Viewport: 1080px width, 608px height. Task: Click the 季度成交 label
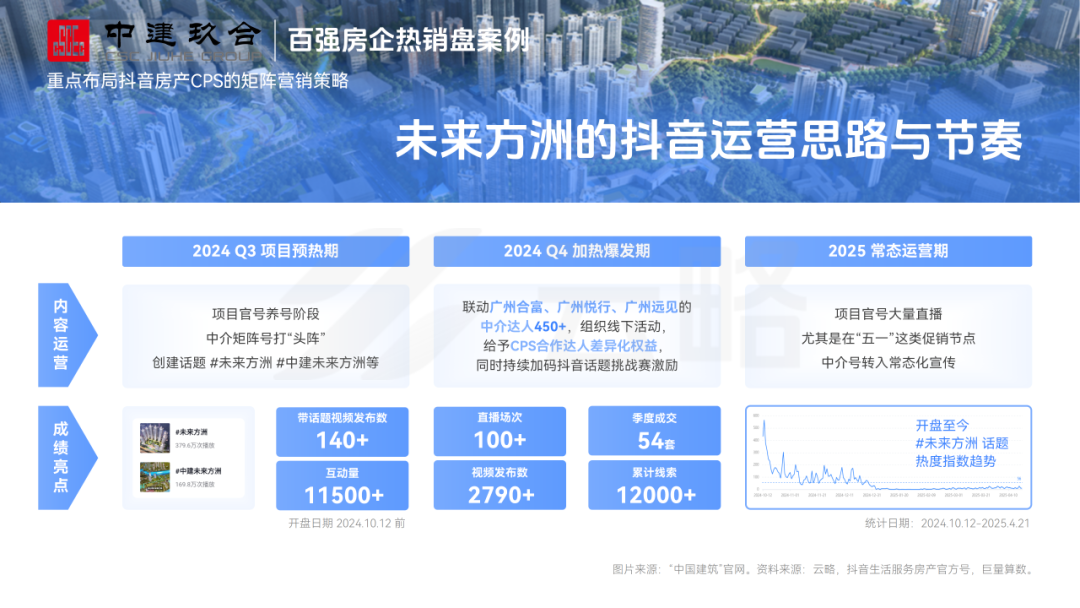[654, 418]
